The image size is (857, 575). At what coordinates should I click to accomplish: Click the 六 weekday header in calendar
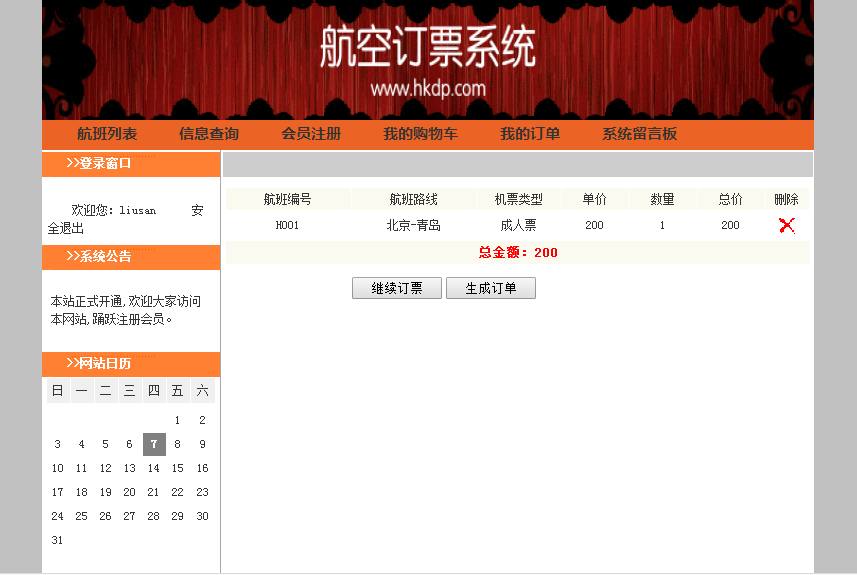point(202,390)
